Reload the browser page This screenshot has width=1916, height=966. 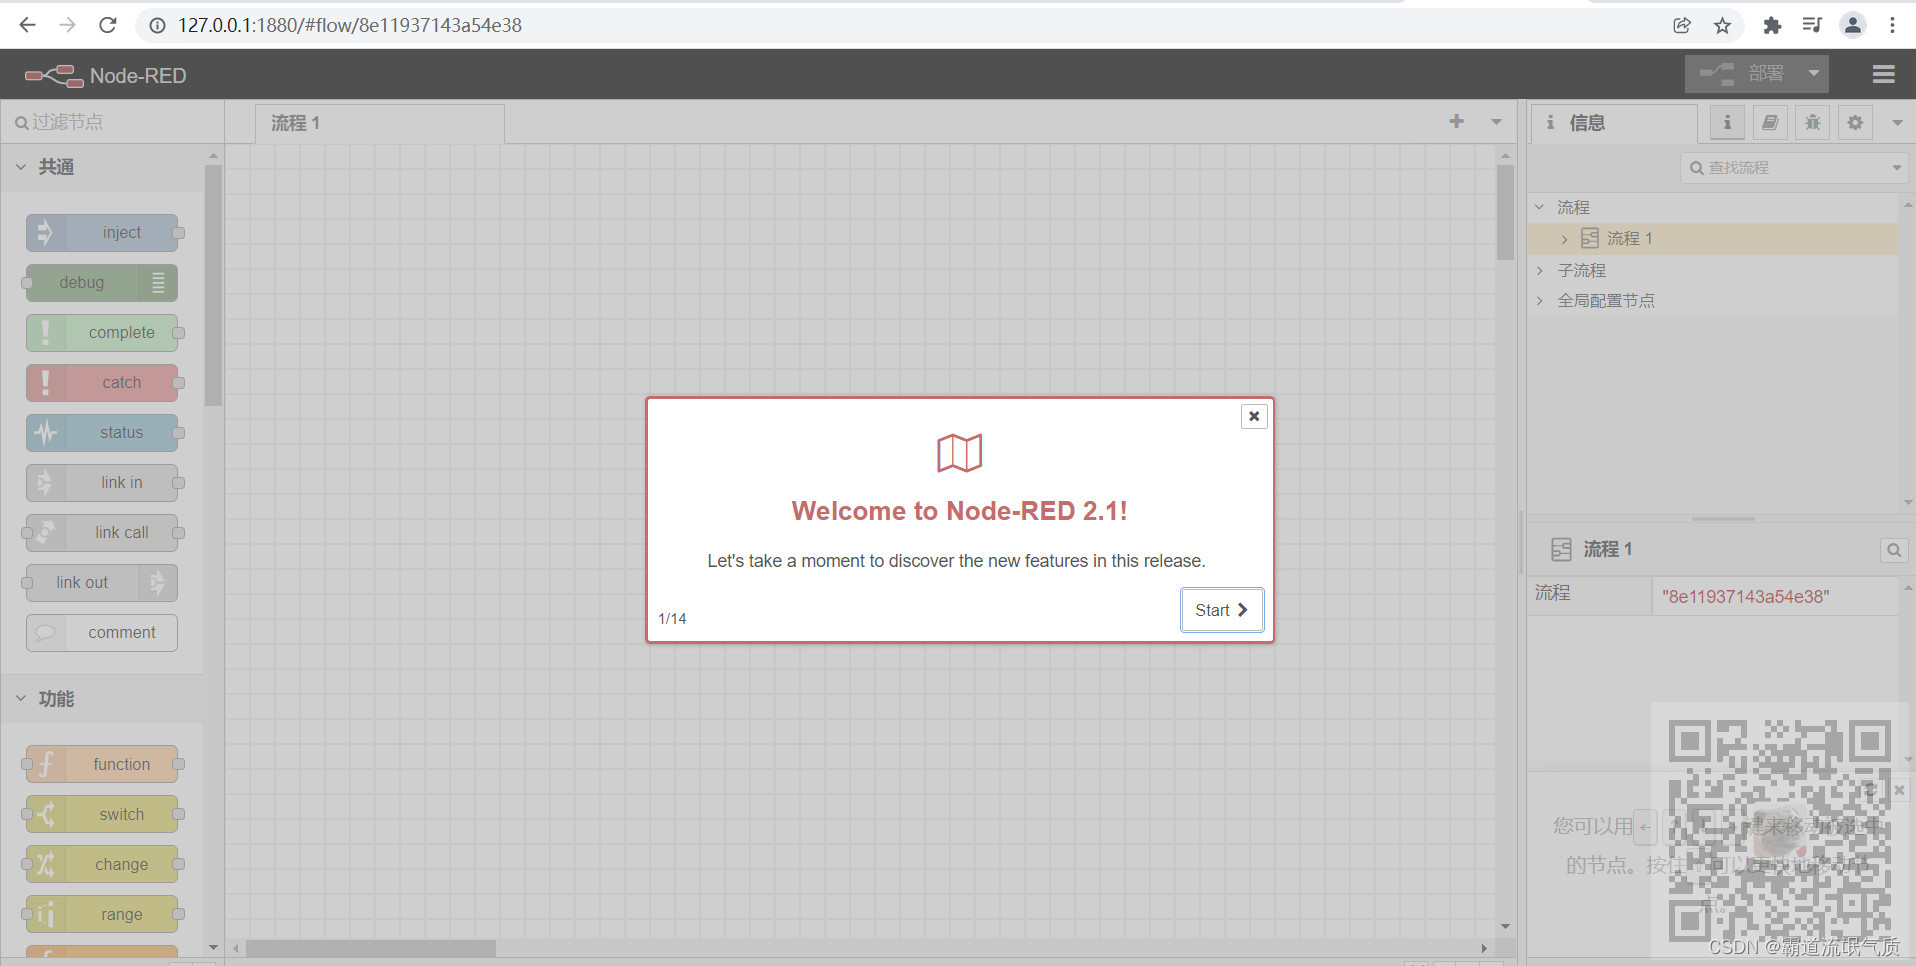coord(108,25)
